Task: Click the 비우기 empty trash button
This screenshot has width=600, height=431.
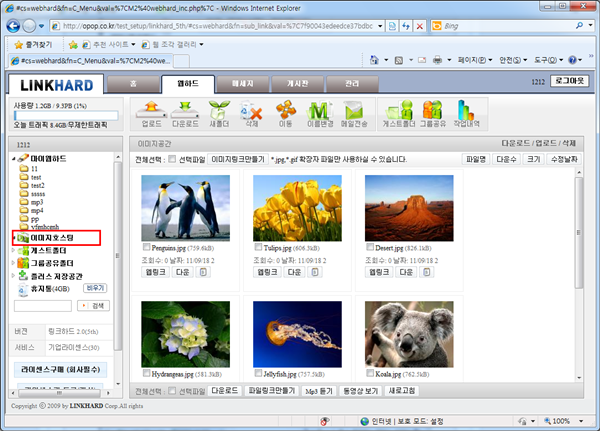Action: tap(95, 288)
